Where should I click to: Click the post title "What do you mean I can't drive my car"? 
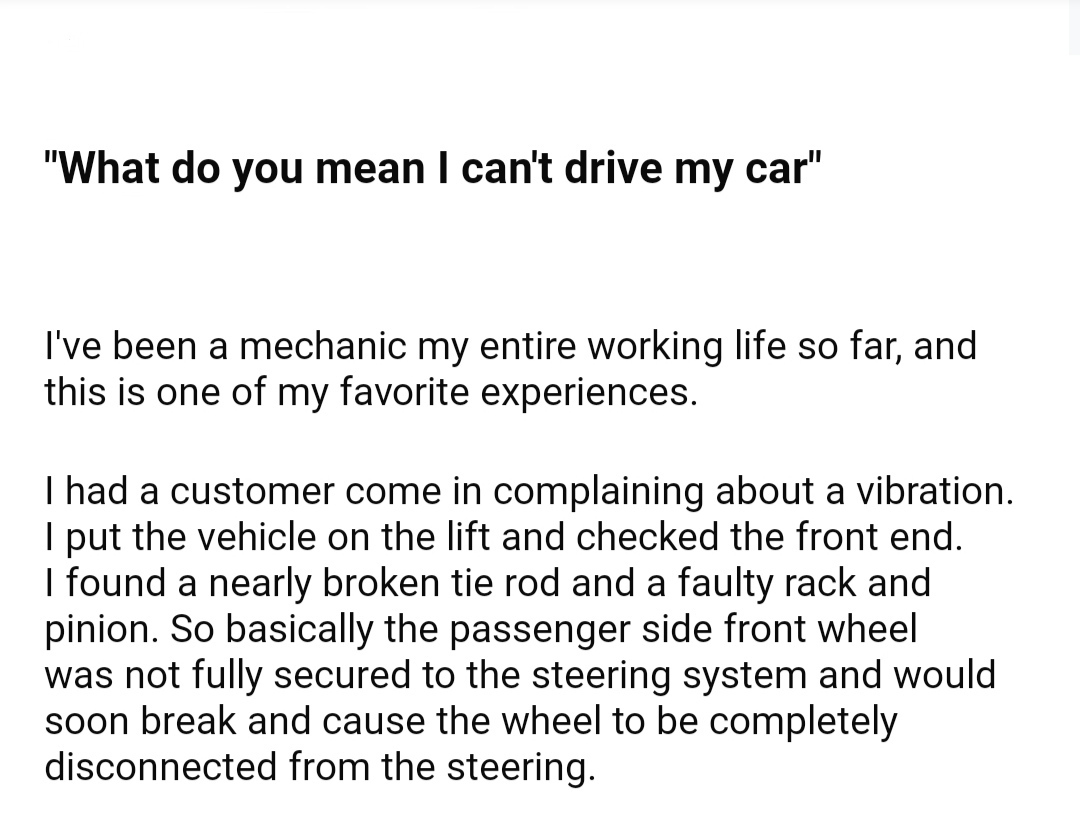433,167
